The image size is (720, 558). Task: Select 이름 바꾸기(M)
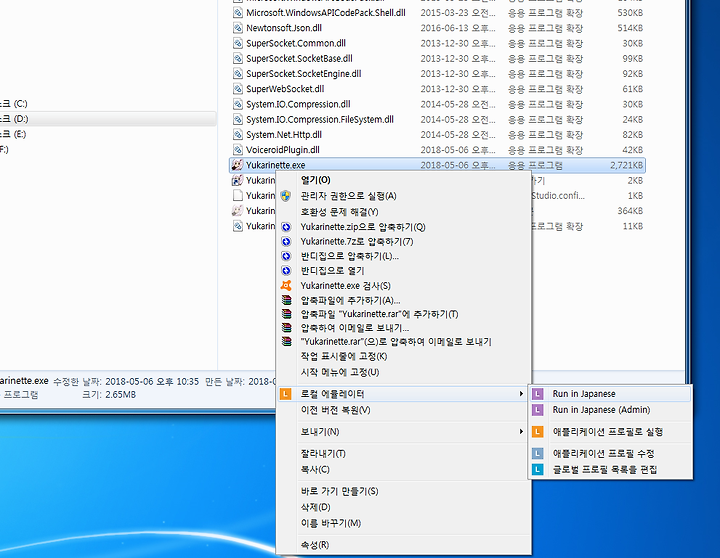[404, 523]
